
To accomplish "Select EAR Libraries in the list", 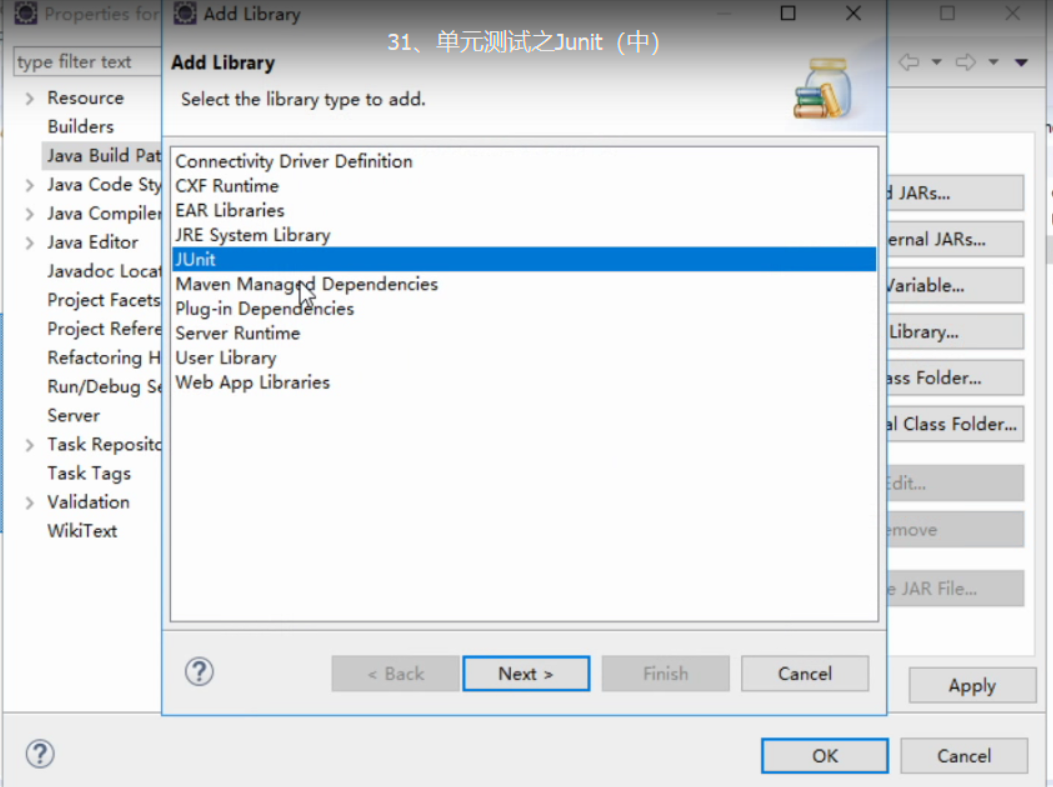I will point(524,210).
